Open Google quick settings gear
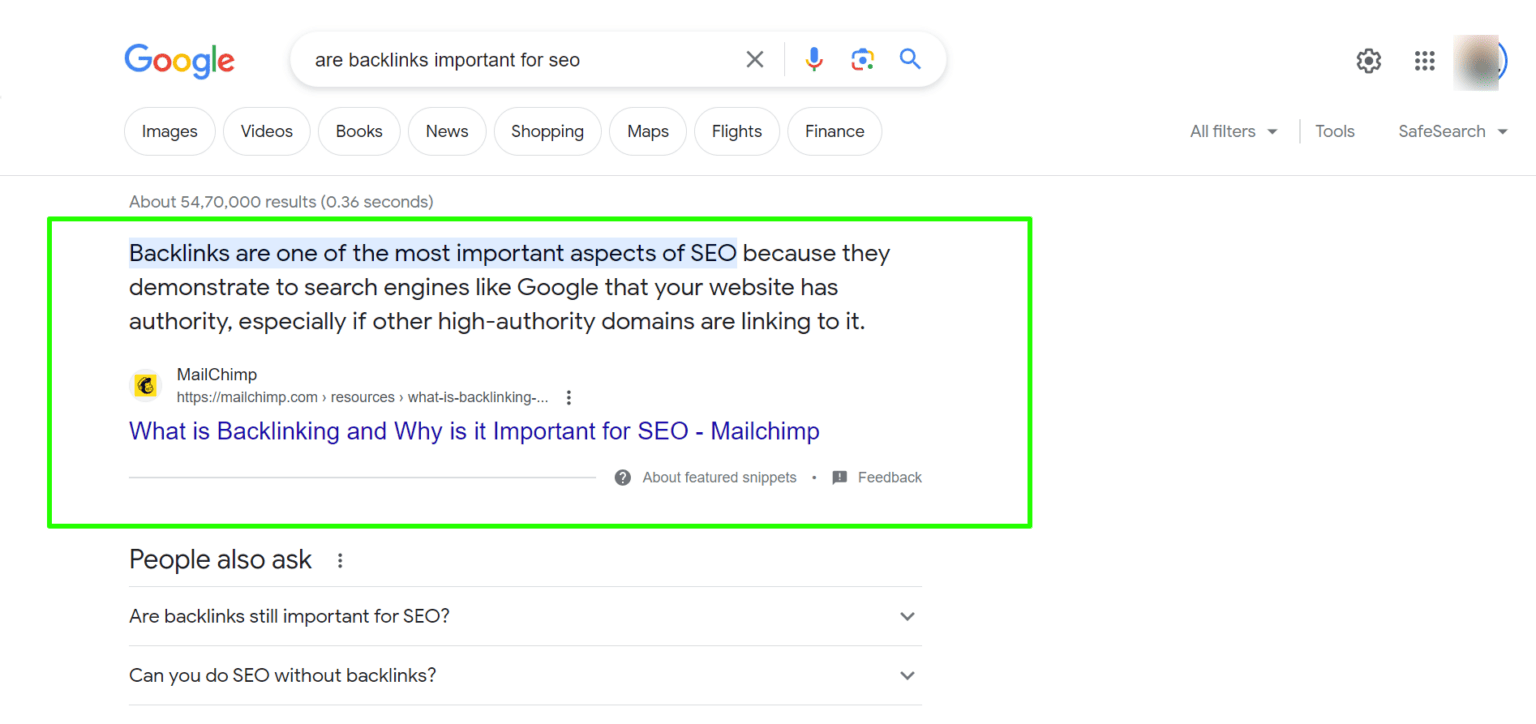This screenshot has width=1536, height=724. 1368,60
